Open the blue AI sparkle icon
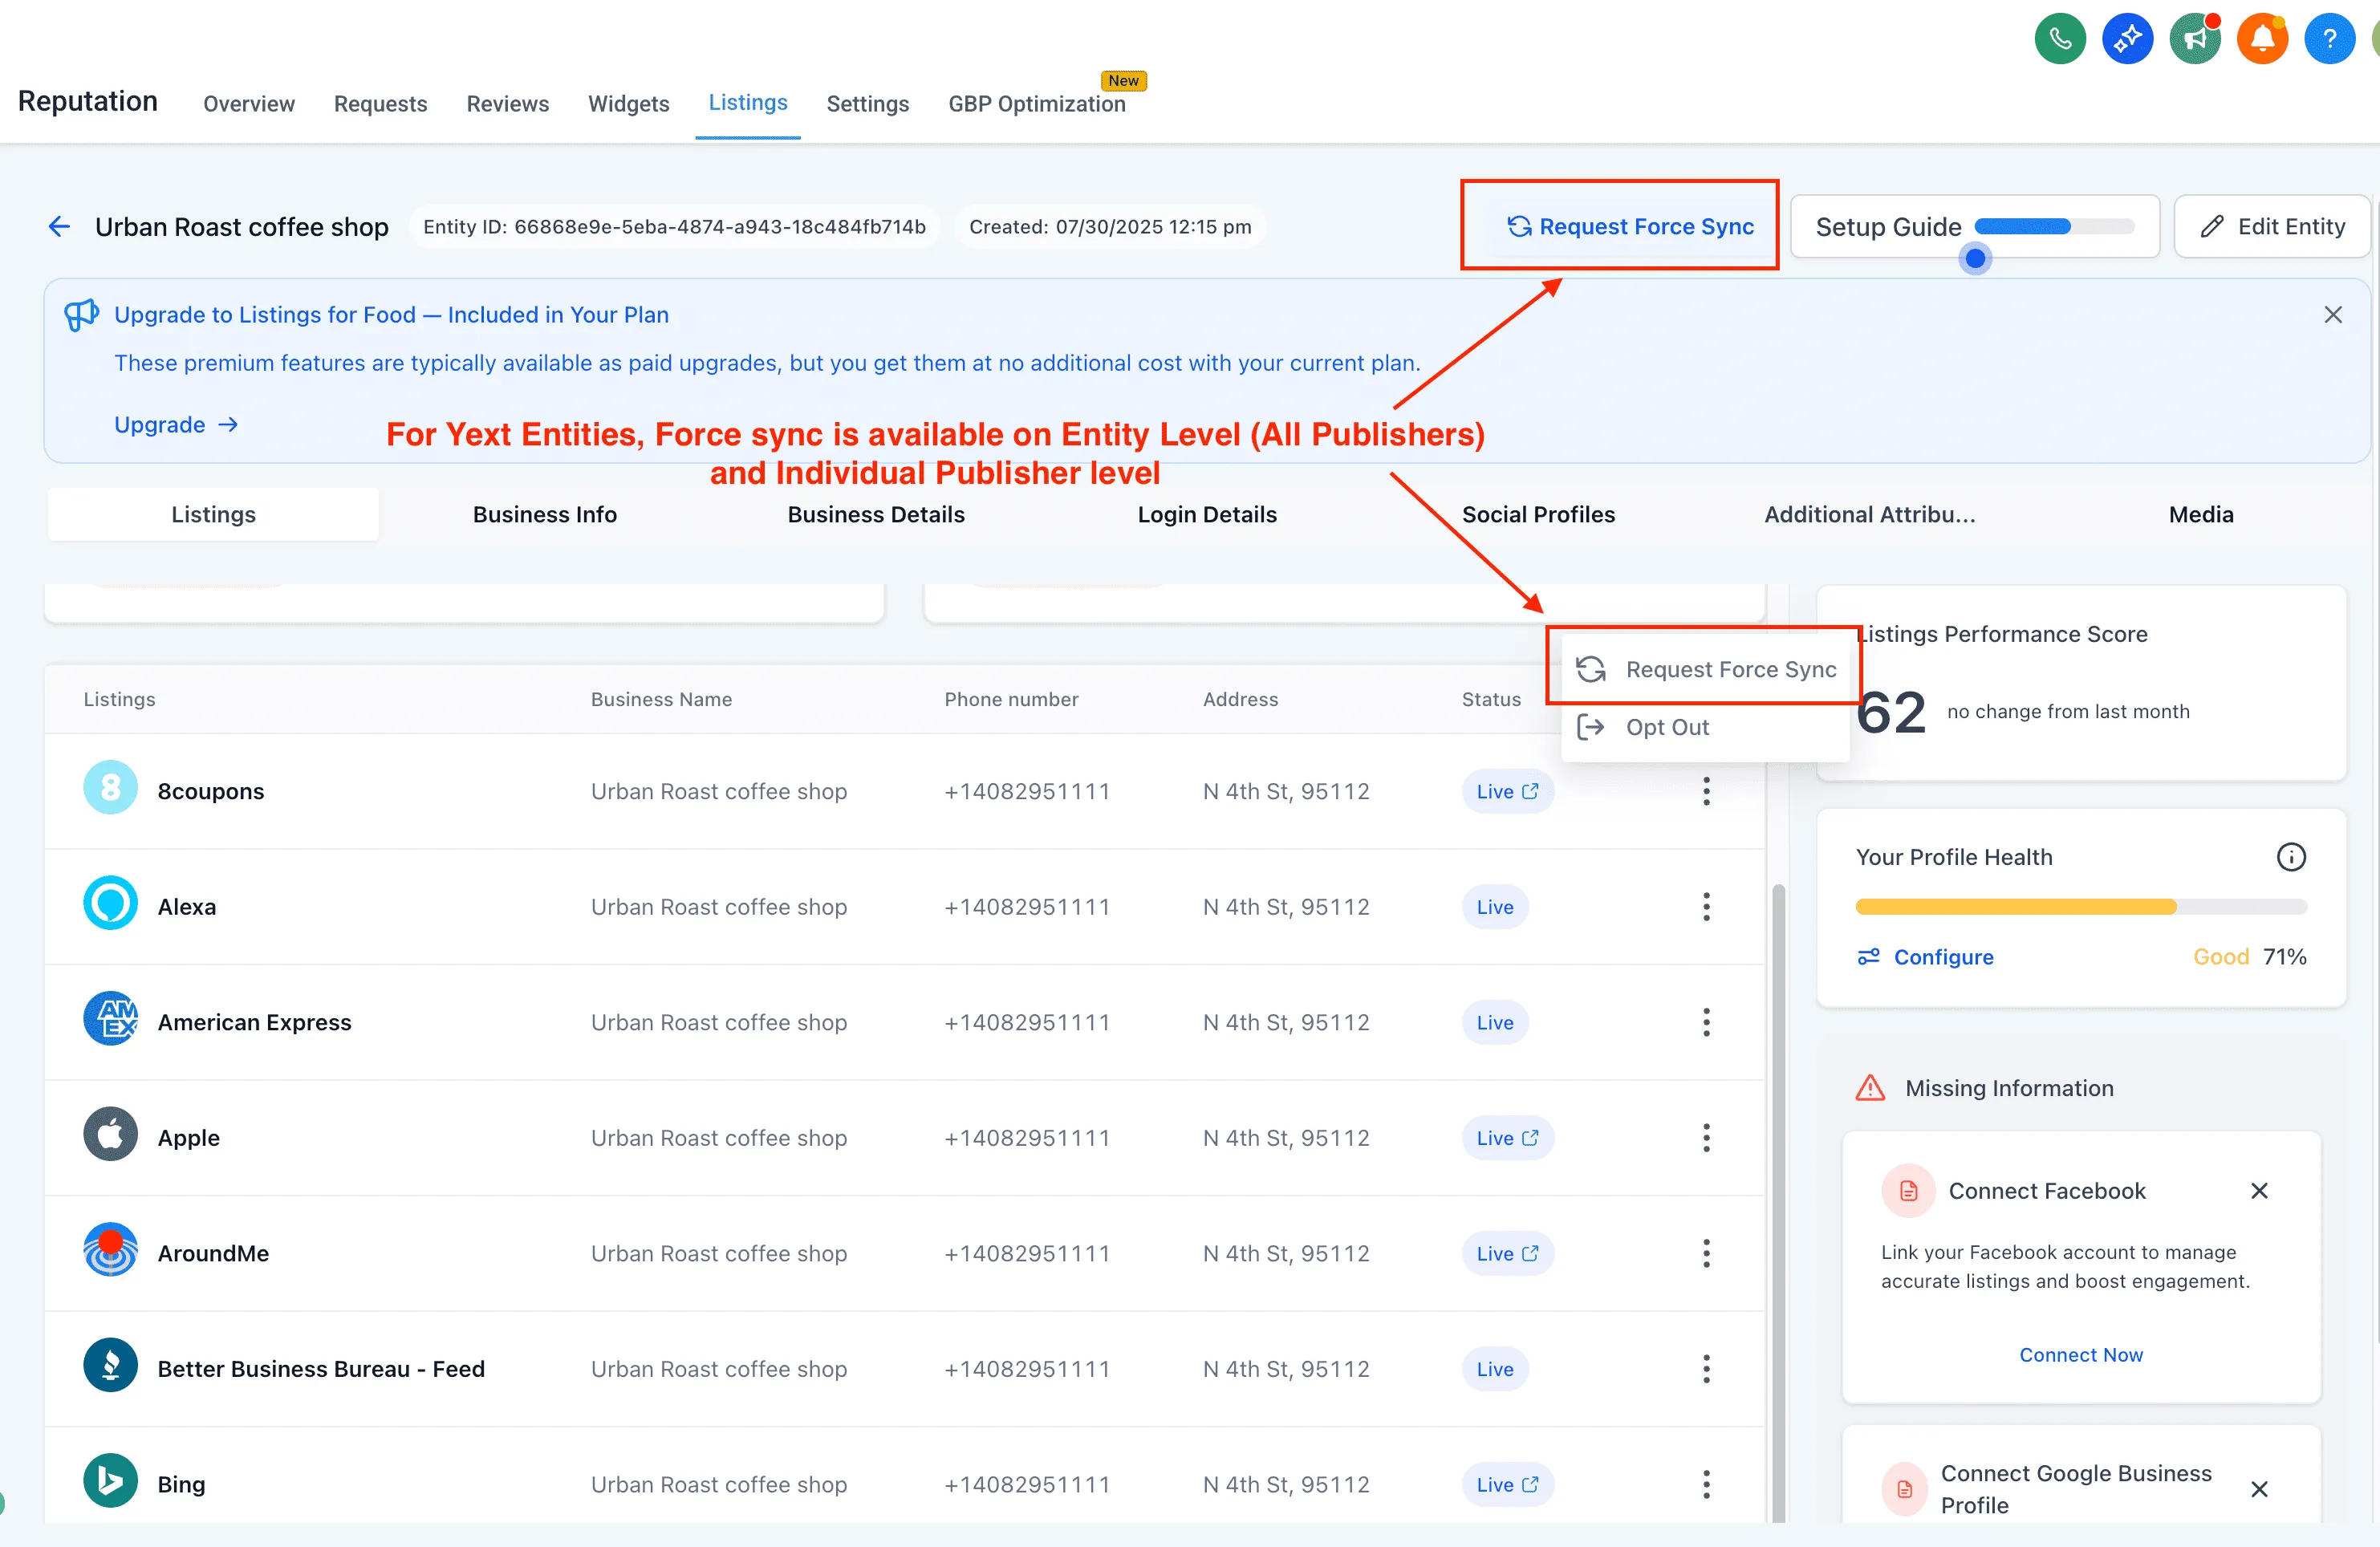 tap(2127, 39)
